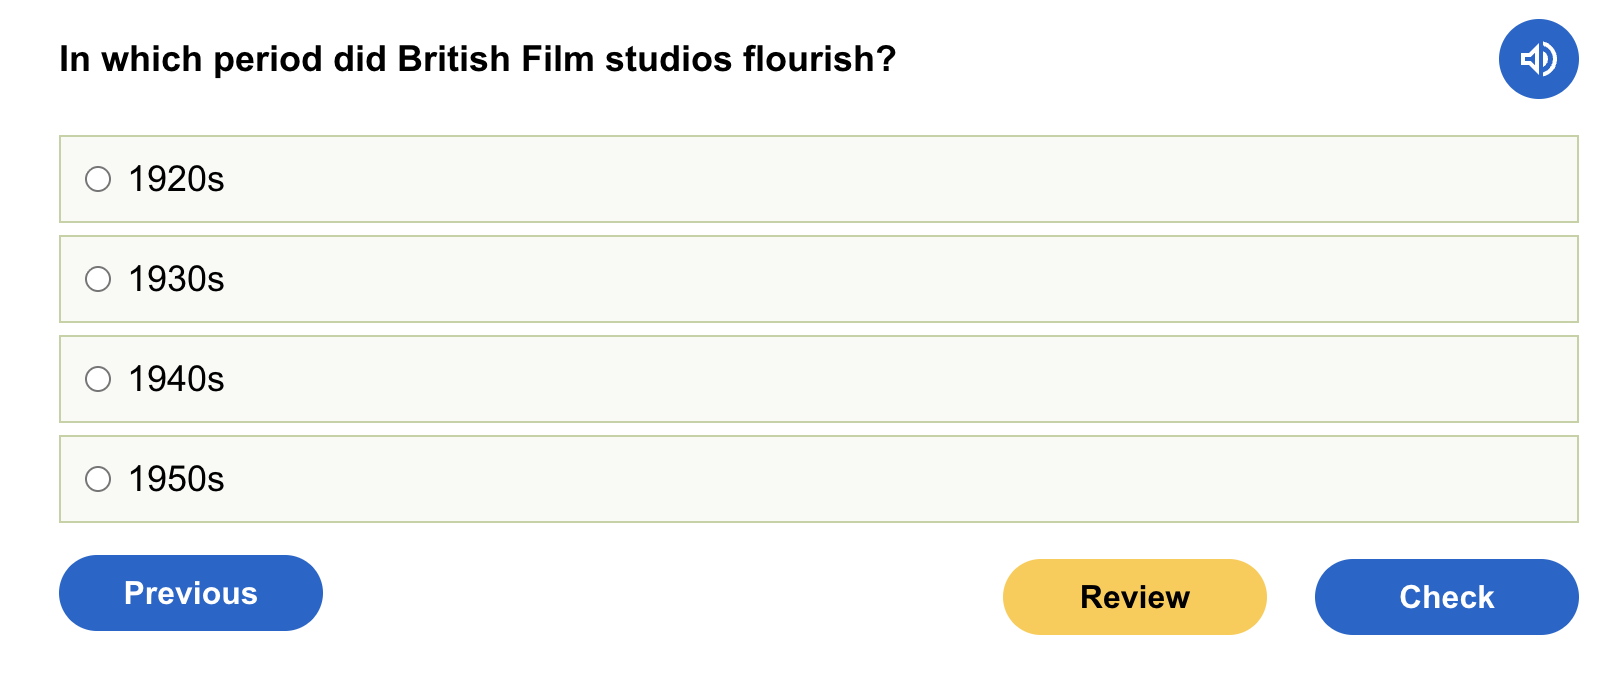1622x676 pixels.
Task: Pick the 1950s radio button
Action: (98, 479)
